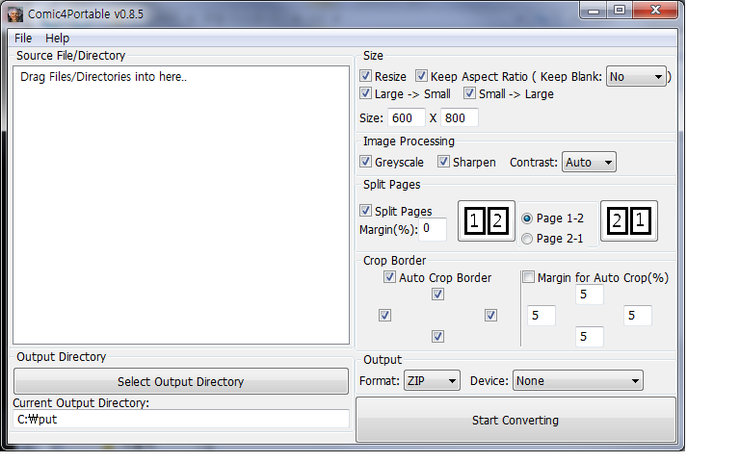The height and width of the screenshot is (462, 740).
Task: Click the Comic4Portable app icon in title bar
Action: pyautogui.click(x=15, y=14)
